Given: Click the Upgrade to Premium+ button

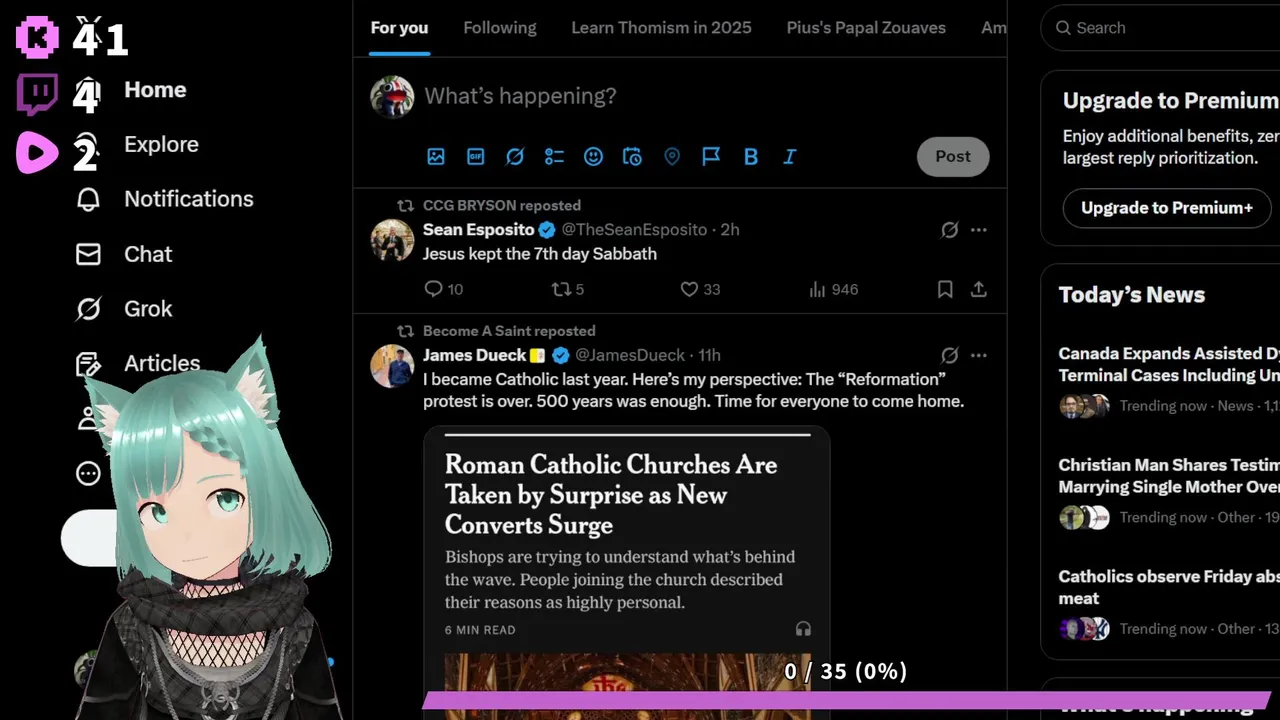Looking at the screenshot, I should pos(1167,208).
